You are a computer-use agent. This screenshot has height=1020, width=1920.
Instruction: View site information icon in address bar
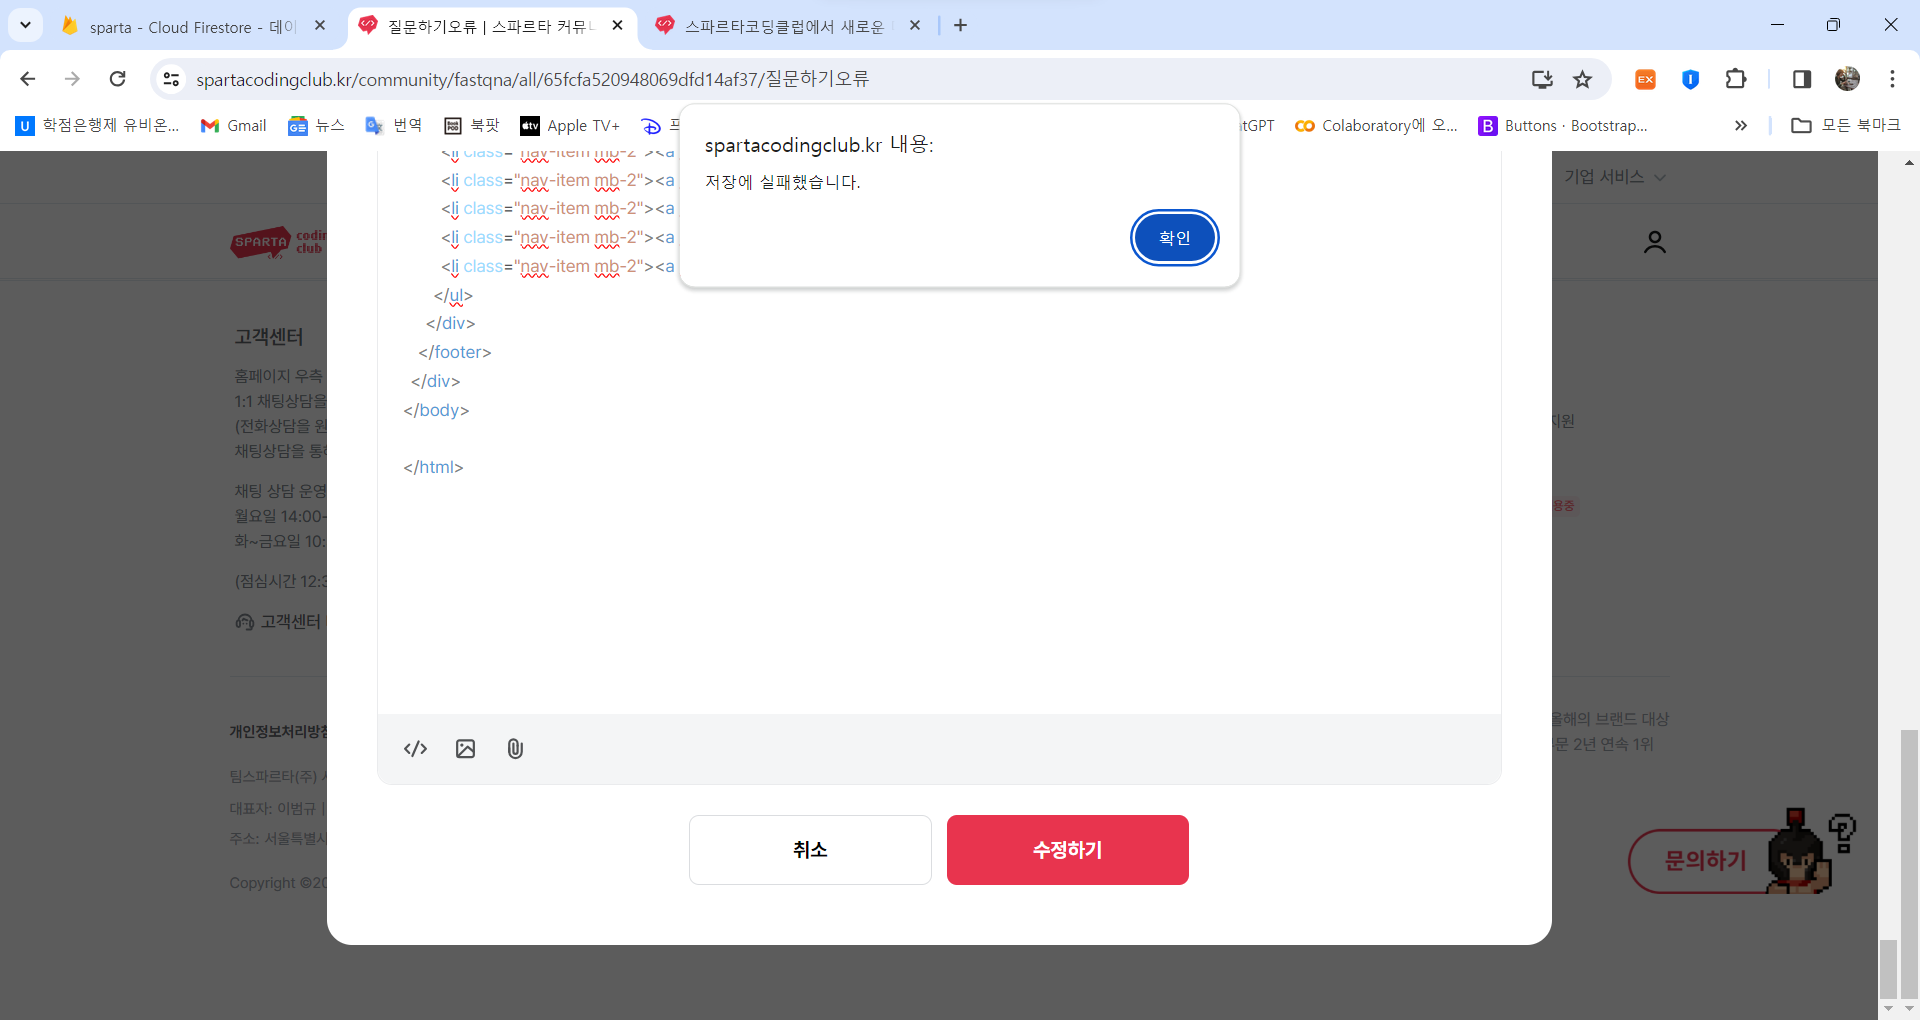[x=171, y=79]
